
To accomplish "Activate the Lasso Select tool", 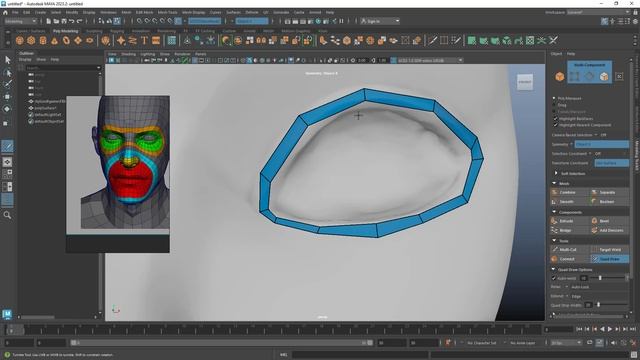I will tap(7, 73).
